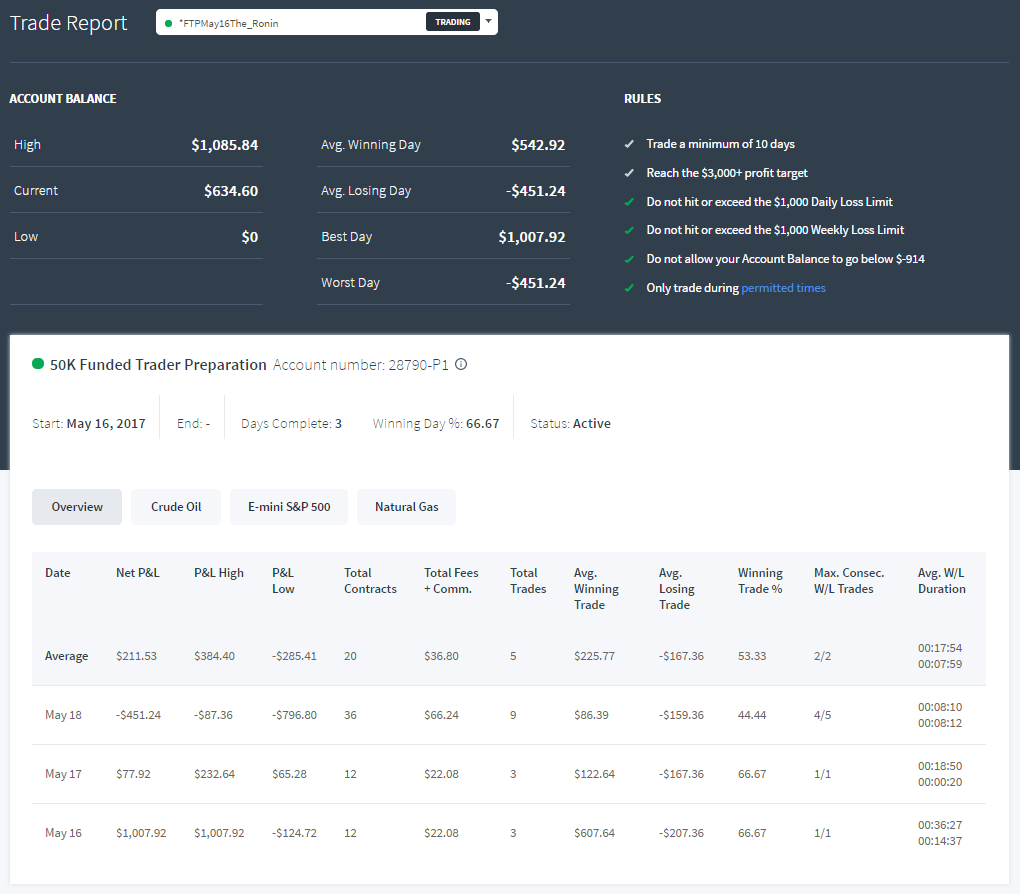Image resolution: width=1020 pixels, height=894 pixels.
Task: Click the account number info icon
Action: point(461,364)
